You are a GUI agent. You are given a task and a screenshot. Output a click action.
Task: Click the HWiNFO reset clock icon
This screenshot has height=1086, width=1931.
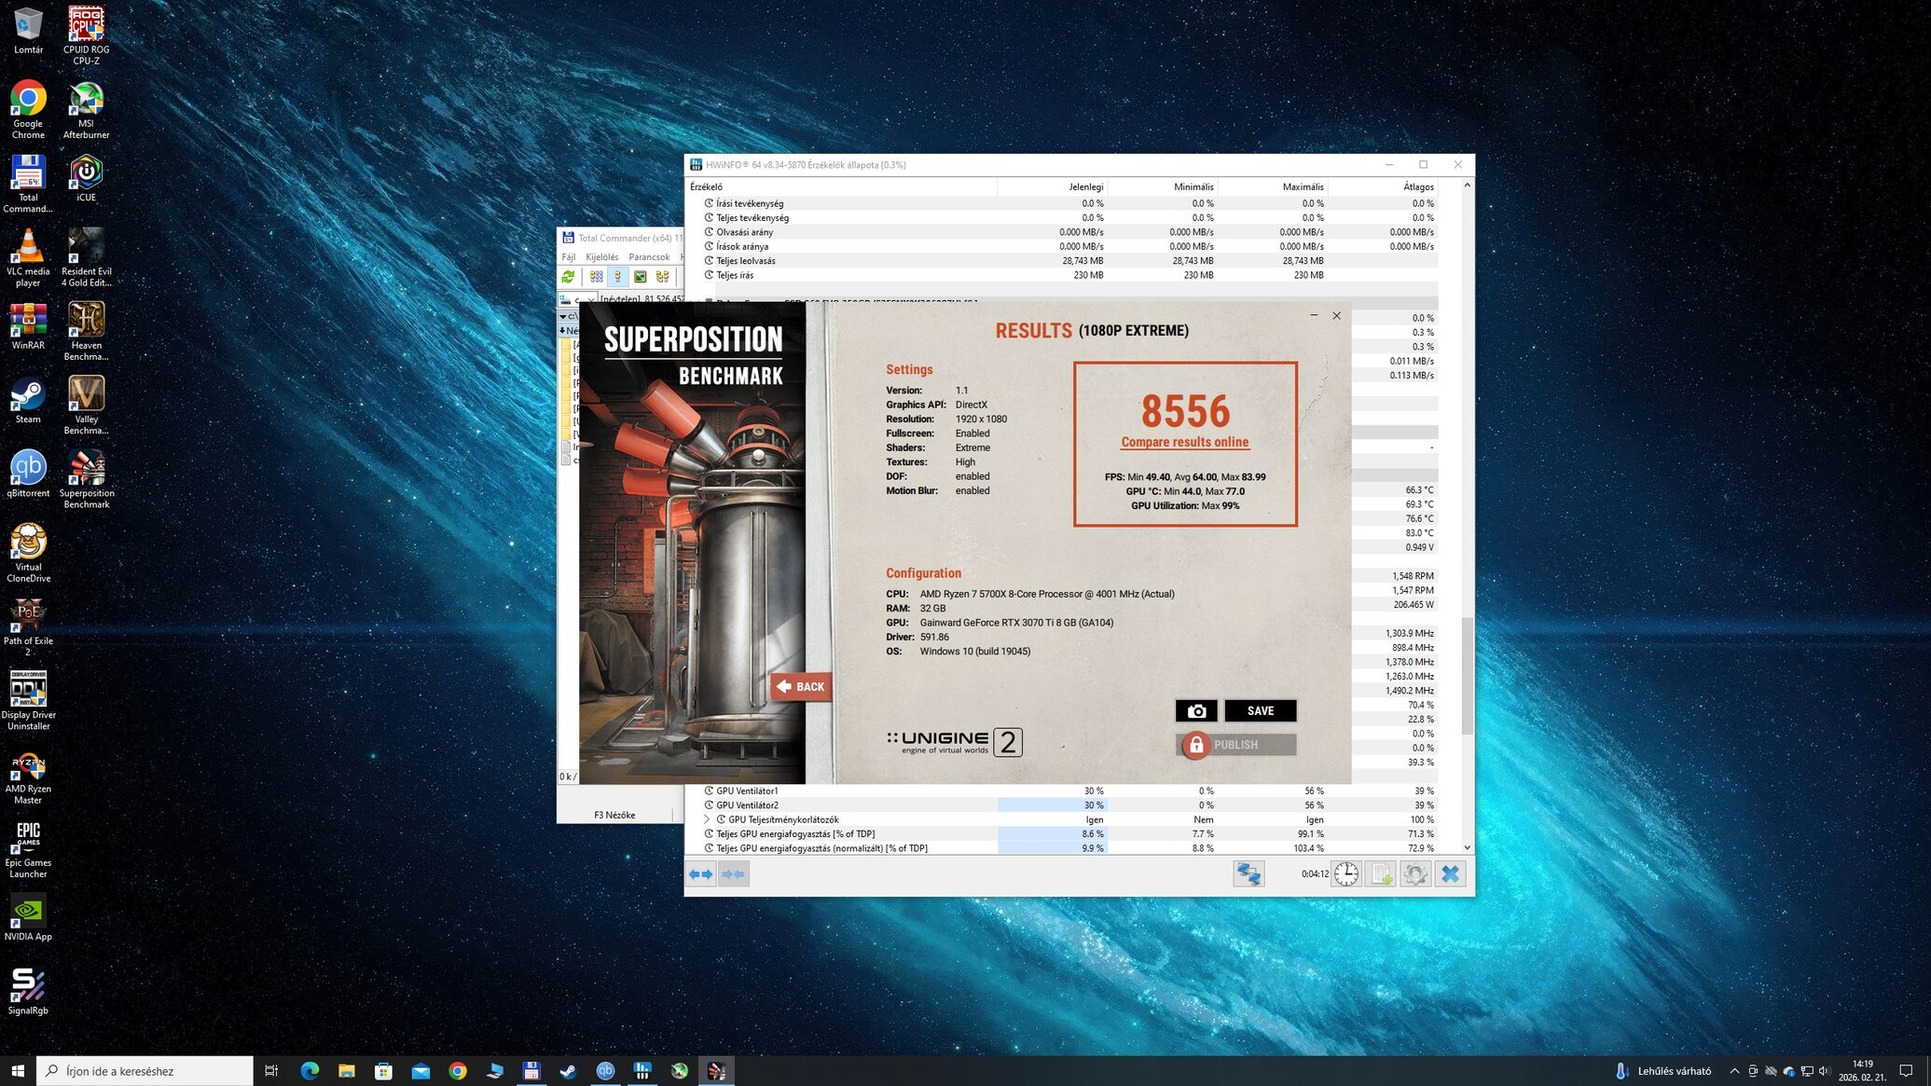click(x=1346, y=874)
